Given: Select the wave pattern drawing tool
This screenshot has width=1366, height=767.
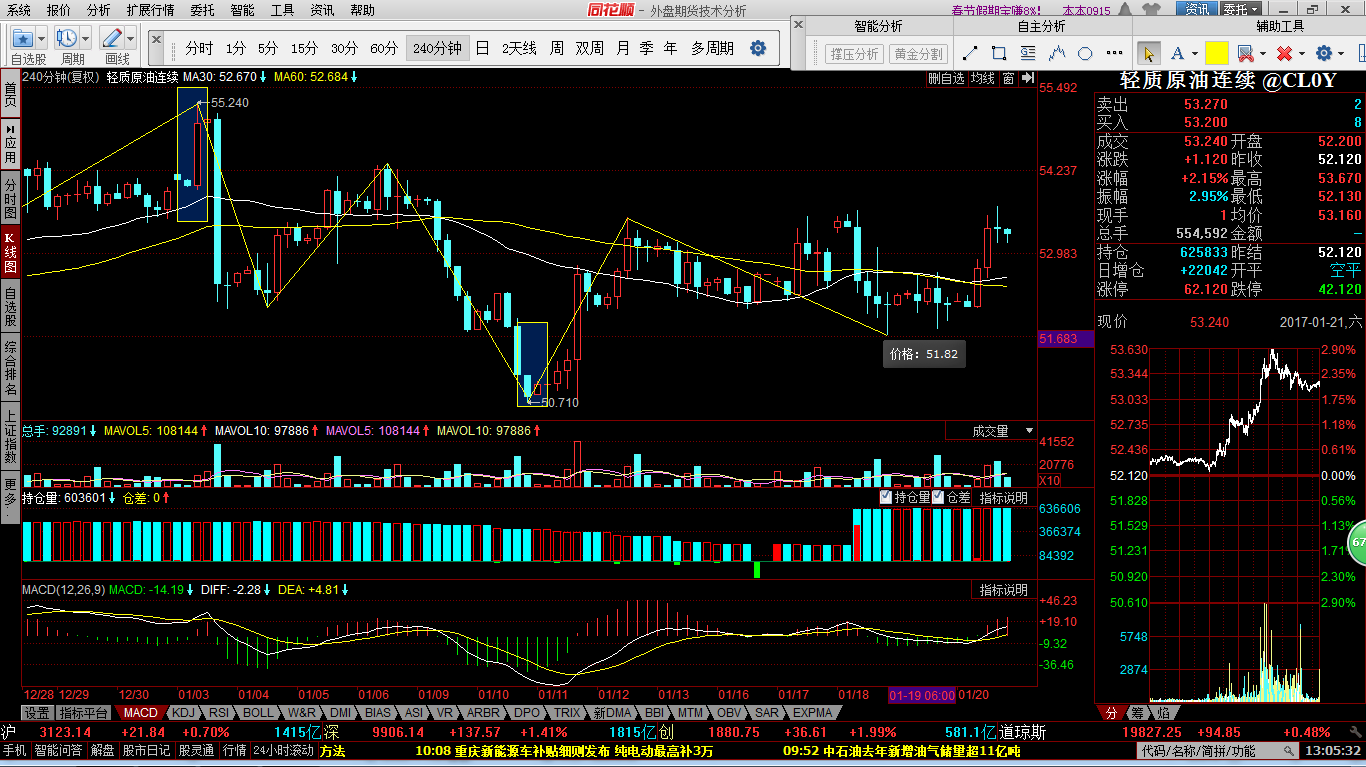Looking at the screenshot, I should click(x=1057, y=53).
